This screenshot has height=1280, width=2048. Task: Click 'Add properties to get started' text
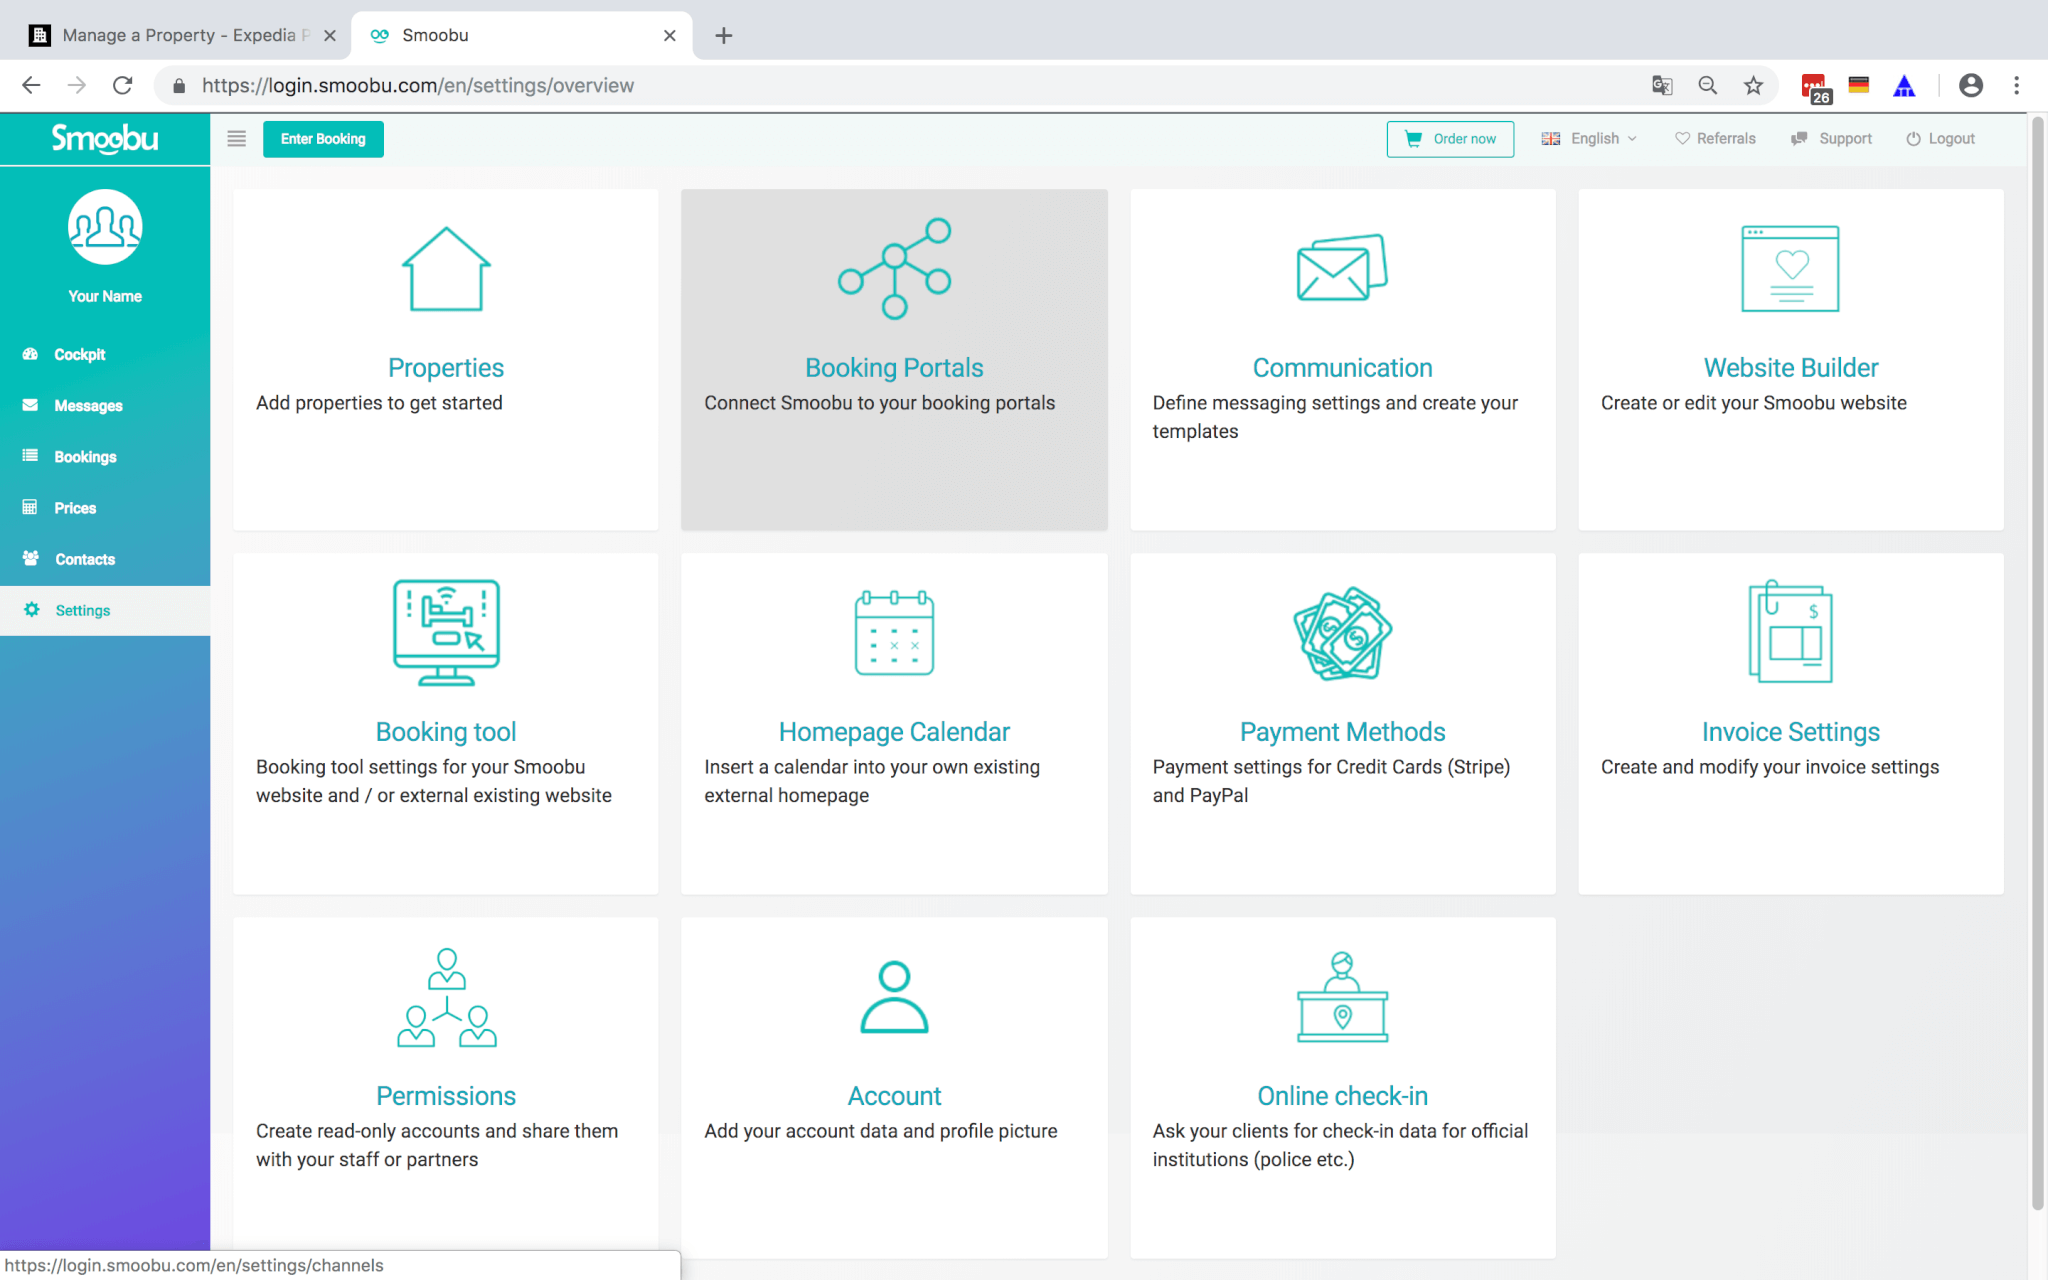(x=379, y=403)
